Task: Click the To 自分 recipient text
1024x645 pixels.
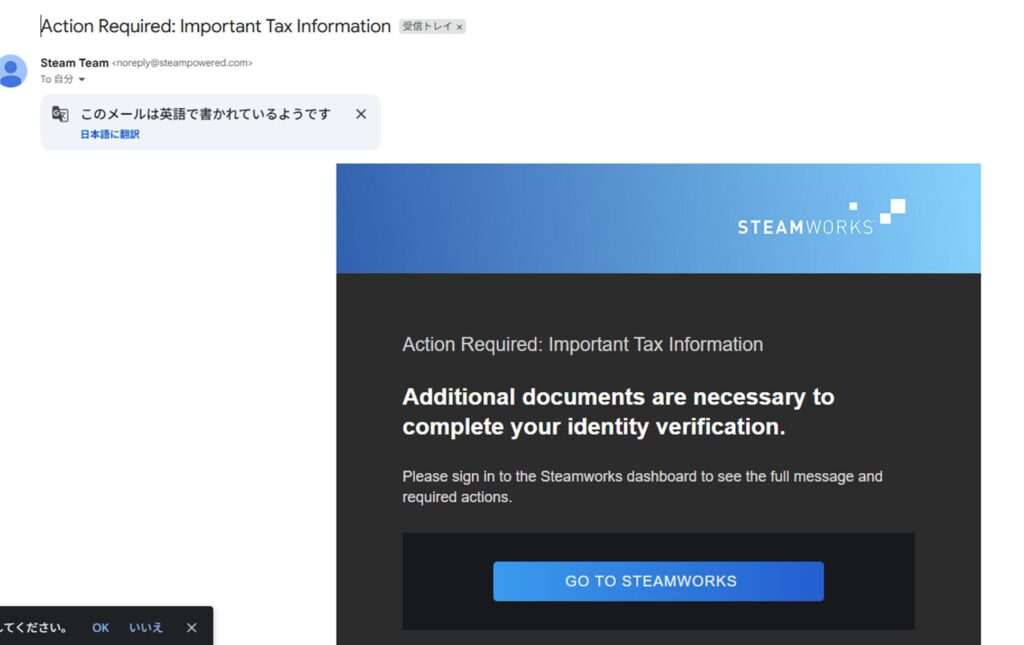Action: (56, 80)
